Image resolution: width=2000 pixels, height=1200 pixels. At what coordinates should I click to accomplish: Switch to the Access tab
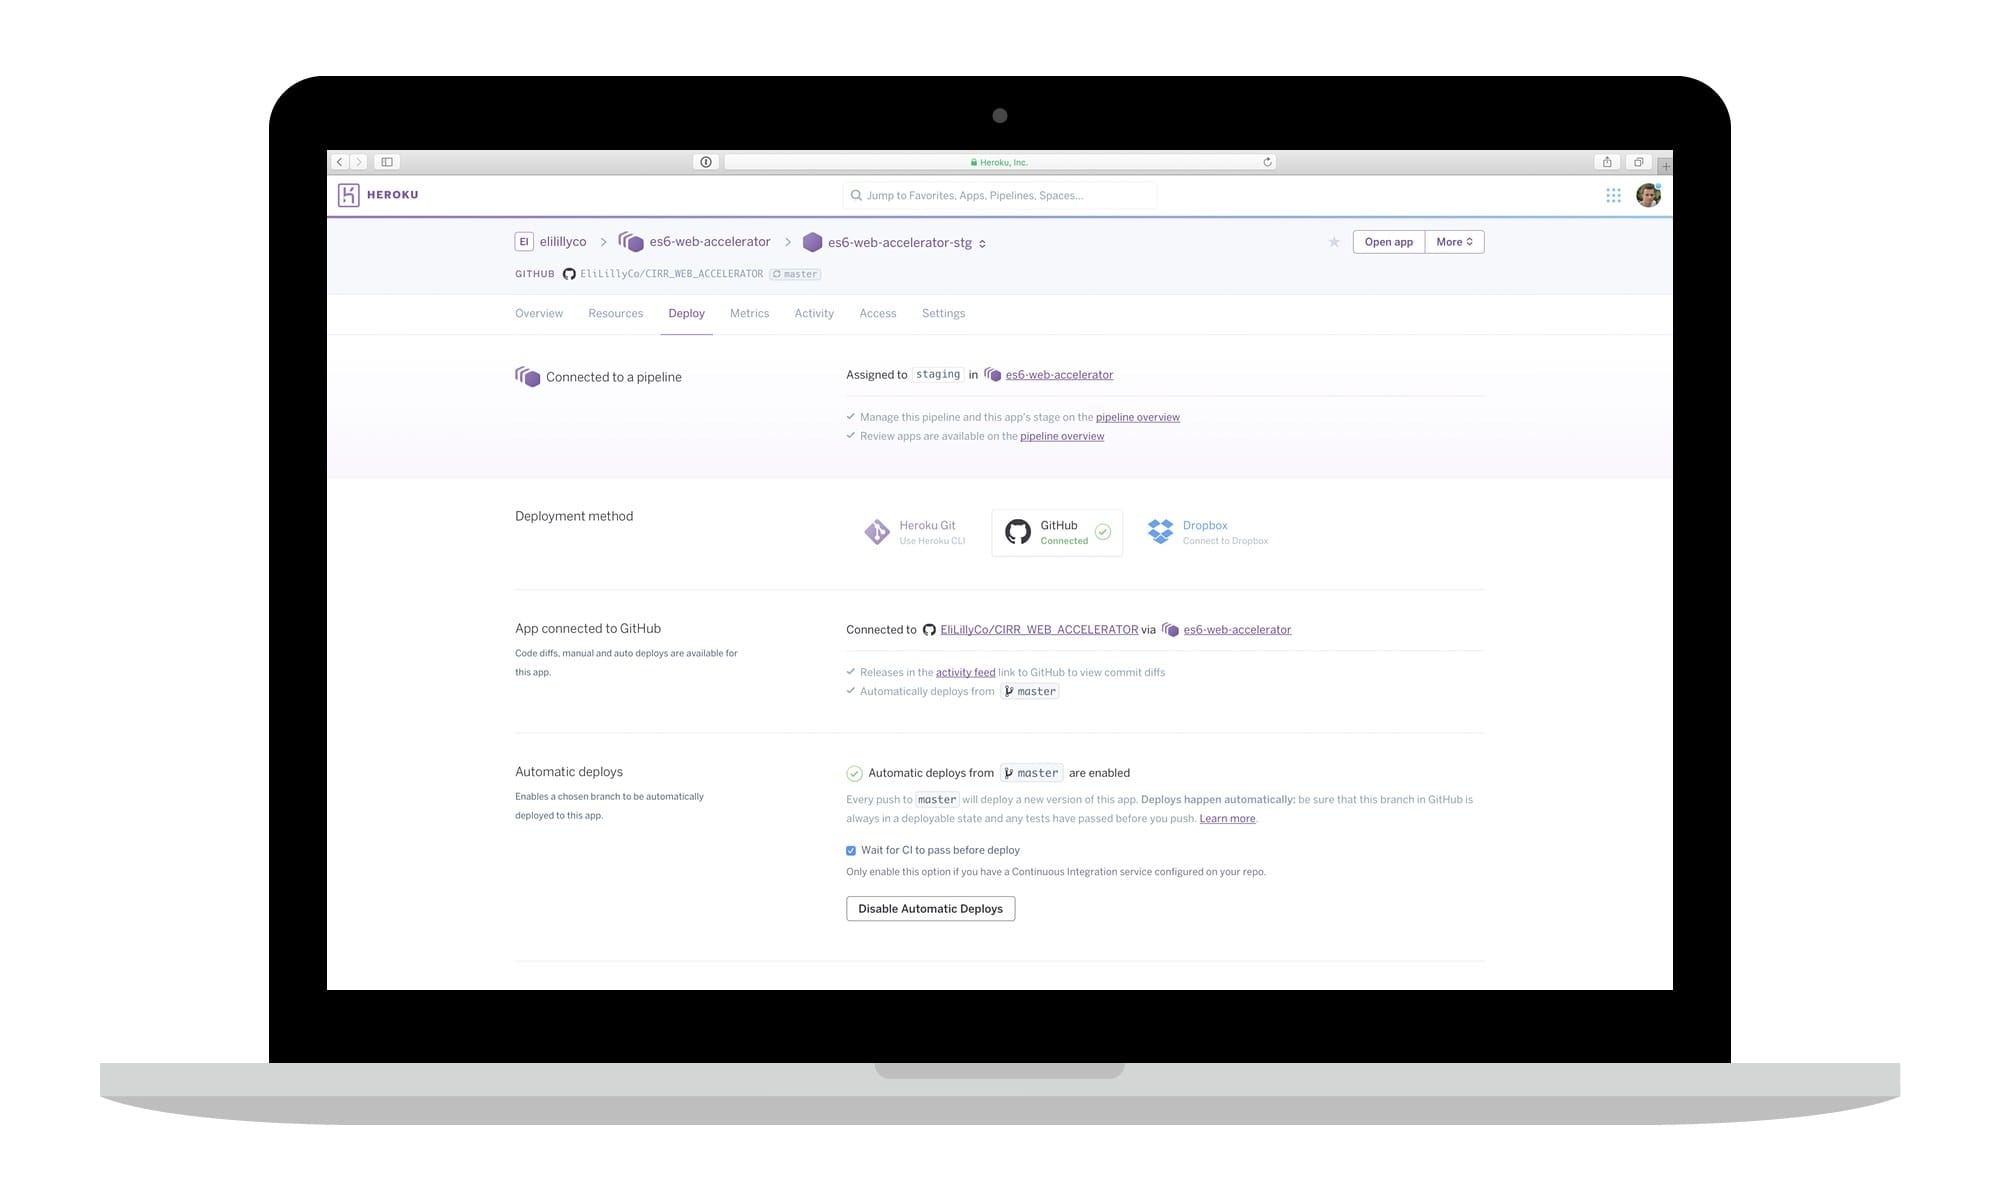[x=878, y=314]
